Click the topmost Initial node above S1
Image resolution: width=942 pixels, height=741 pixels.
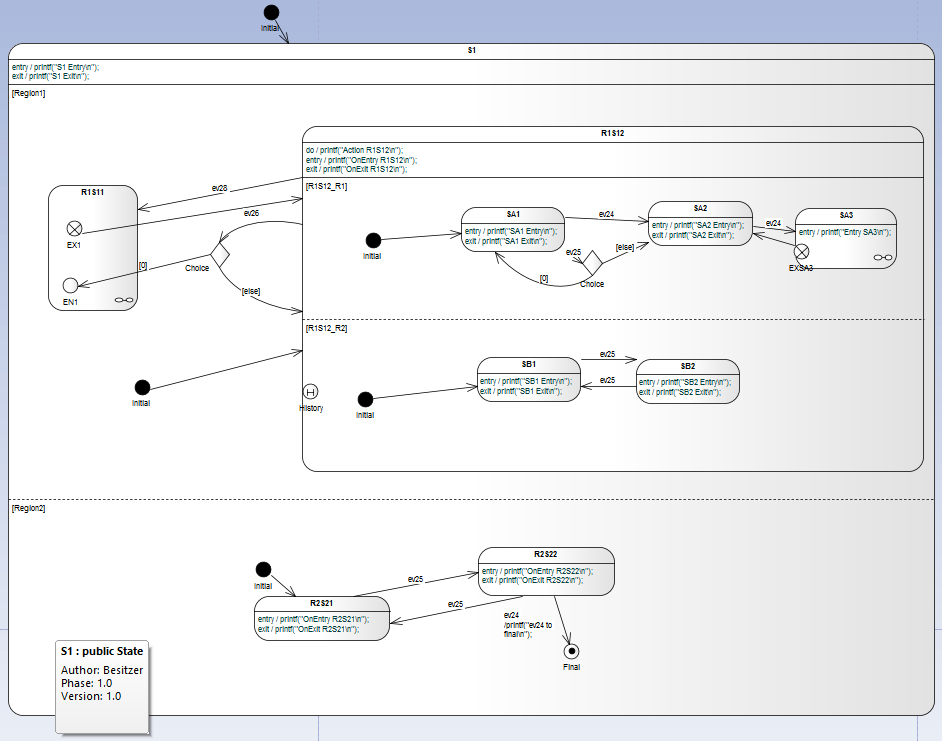pyautogui.click(x=271, y=12)
